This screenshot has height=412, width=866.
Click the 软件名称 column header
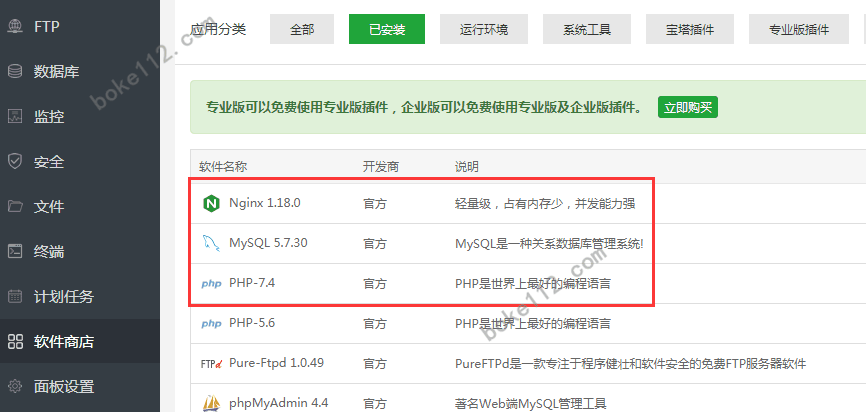pyautogui.click(x=223, y=166)
